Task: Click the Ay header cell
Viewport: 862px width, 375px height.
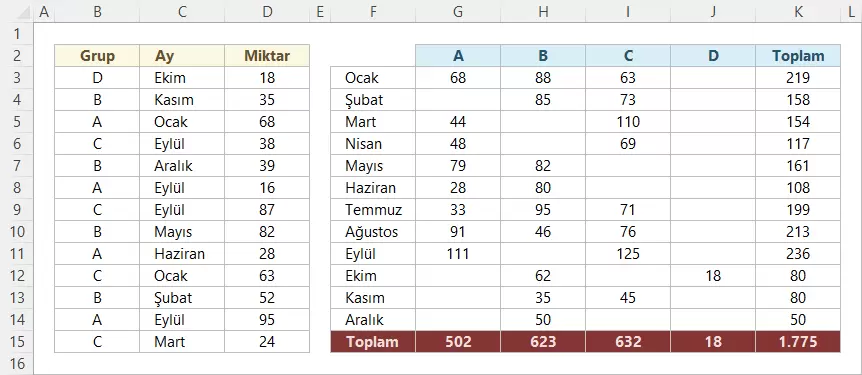Action: [182, 56]
